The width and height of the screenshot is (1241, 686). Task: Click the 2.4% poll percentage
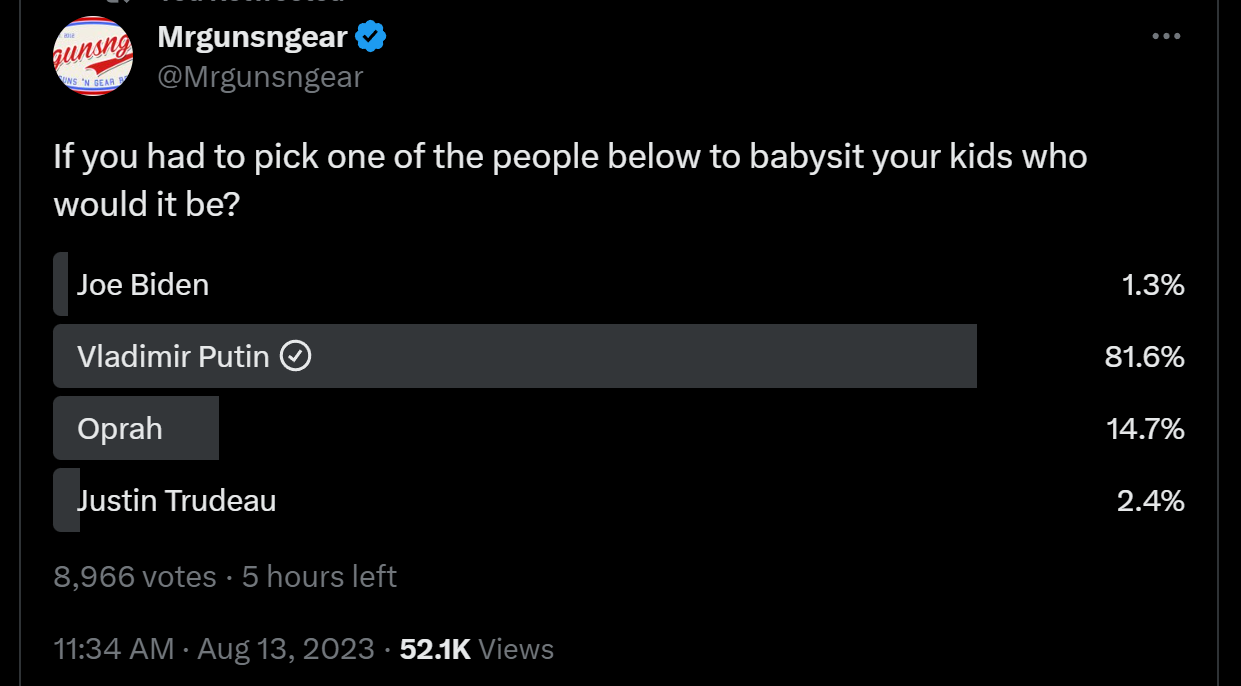(x=1150, y=500)
